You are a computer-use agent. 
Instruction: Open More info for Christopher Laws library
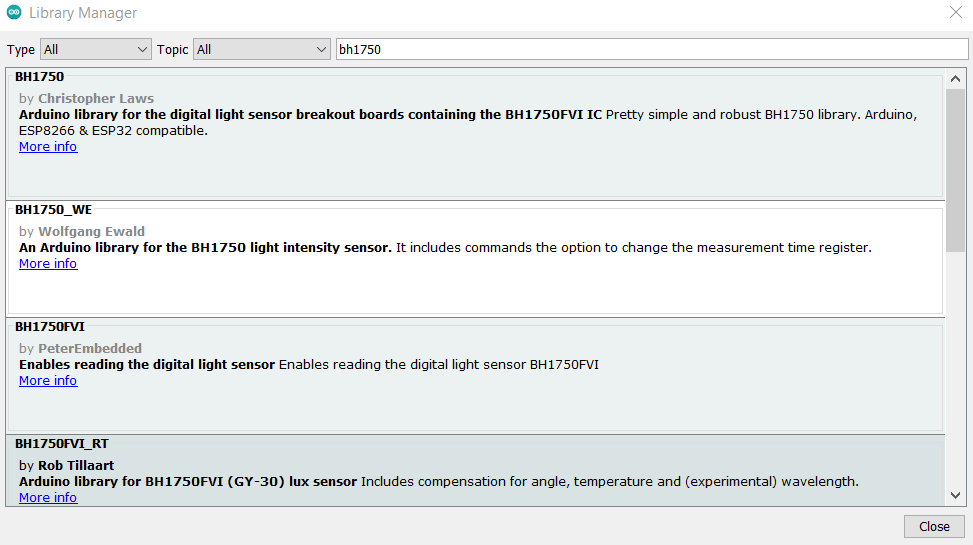click(48, 147)
